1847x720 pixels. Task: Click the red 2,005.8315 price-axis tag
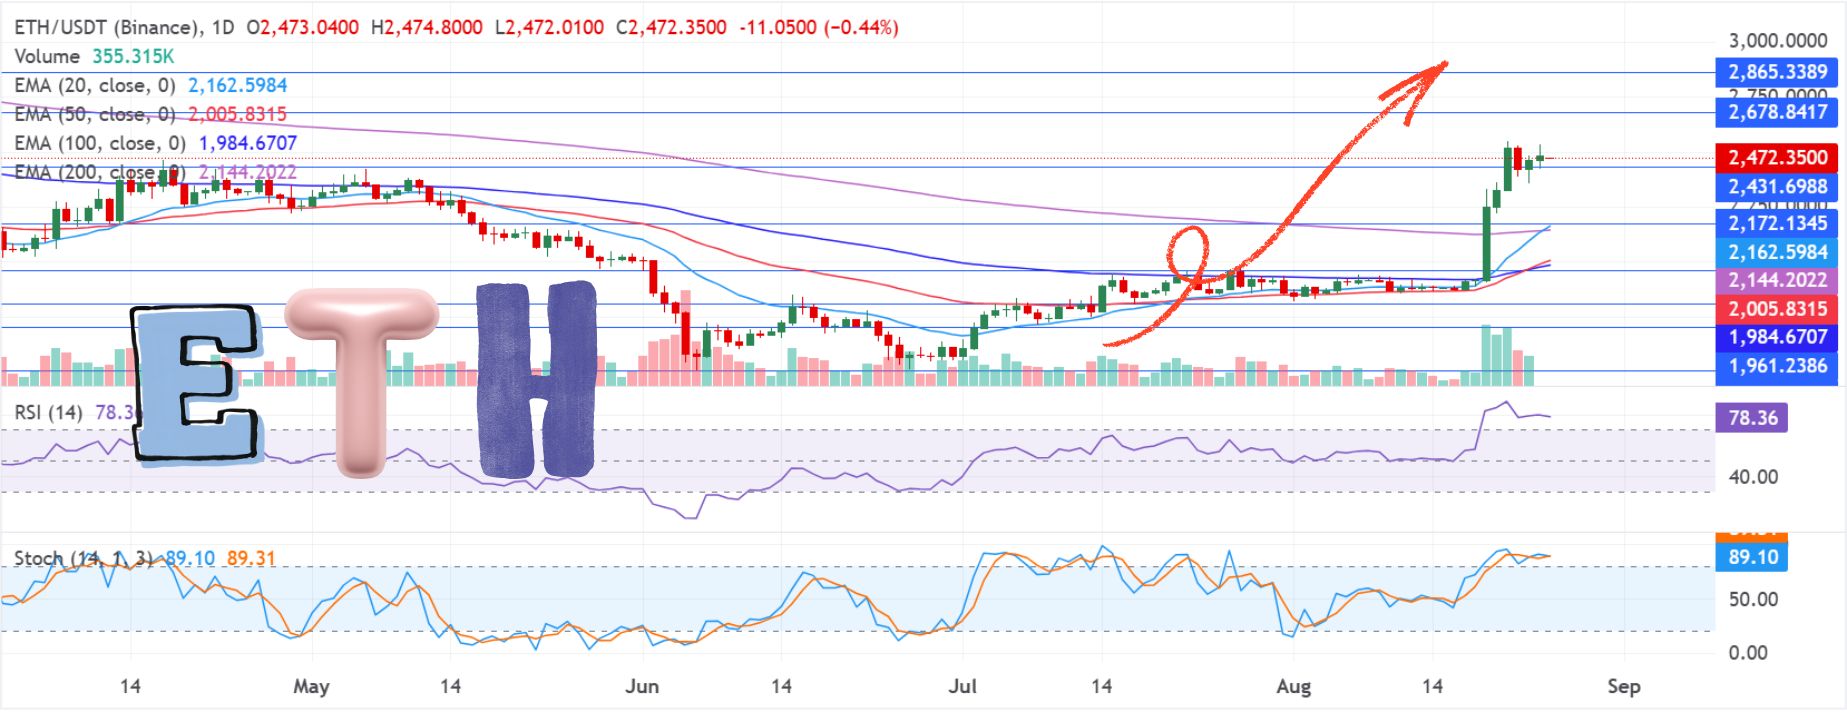coord(1777,309)
